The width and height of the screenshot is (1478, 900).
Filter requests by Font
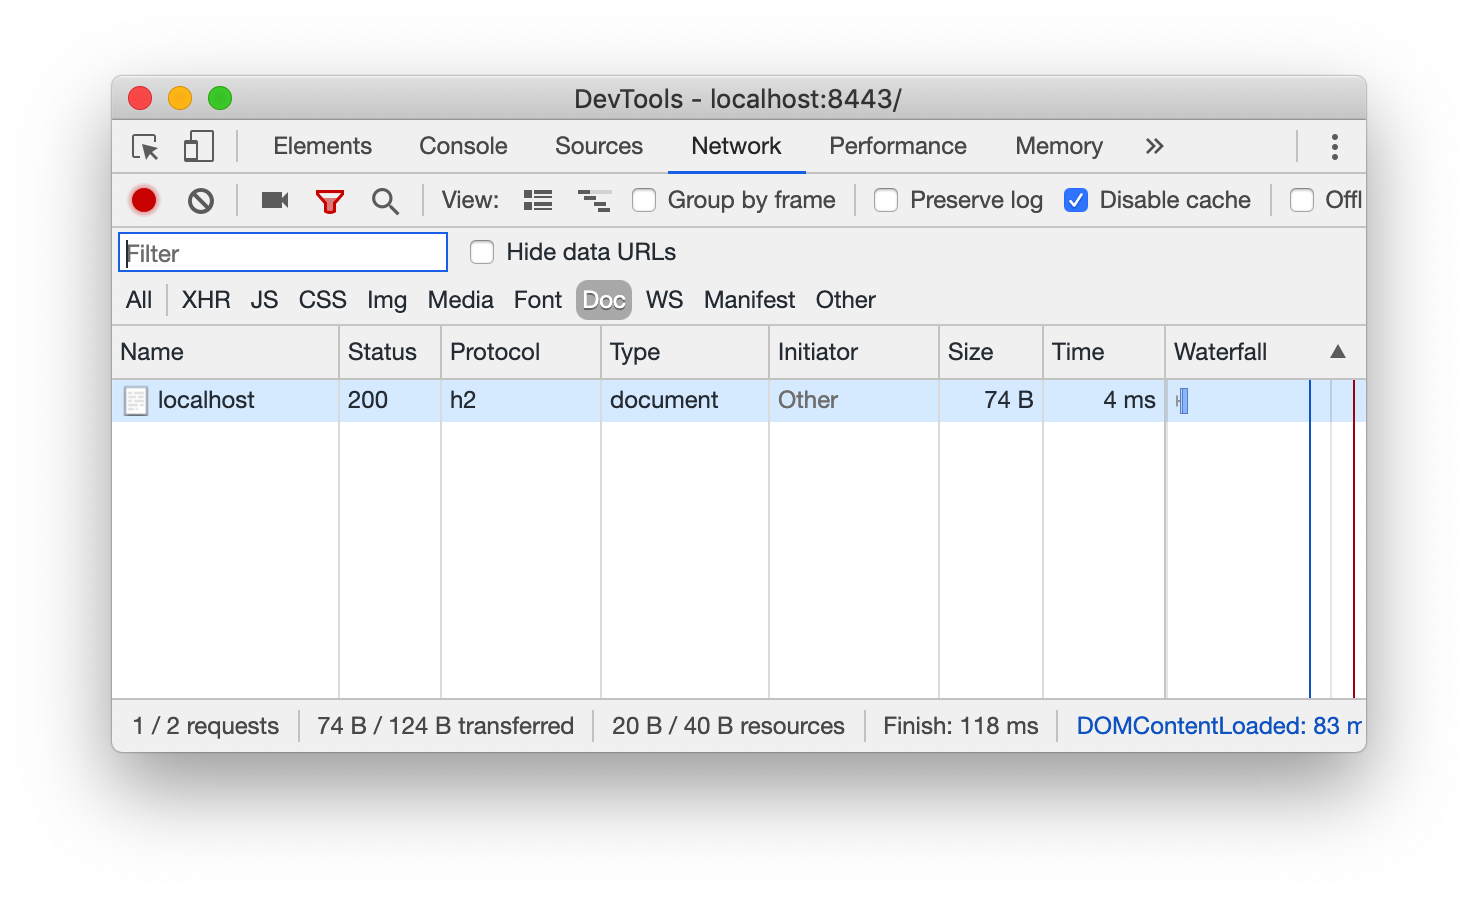[x=538, y=300]
